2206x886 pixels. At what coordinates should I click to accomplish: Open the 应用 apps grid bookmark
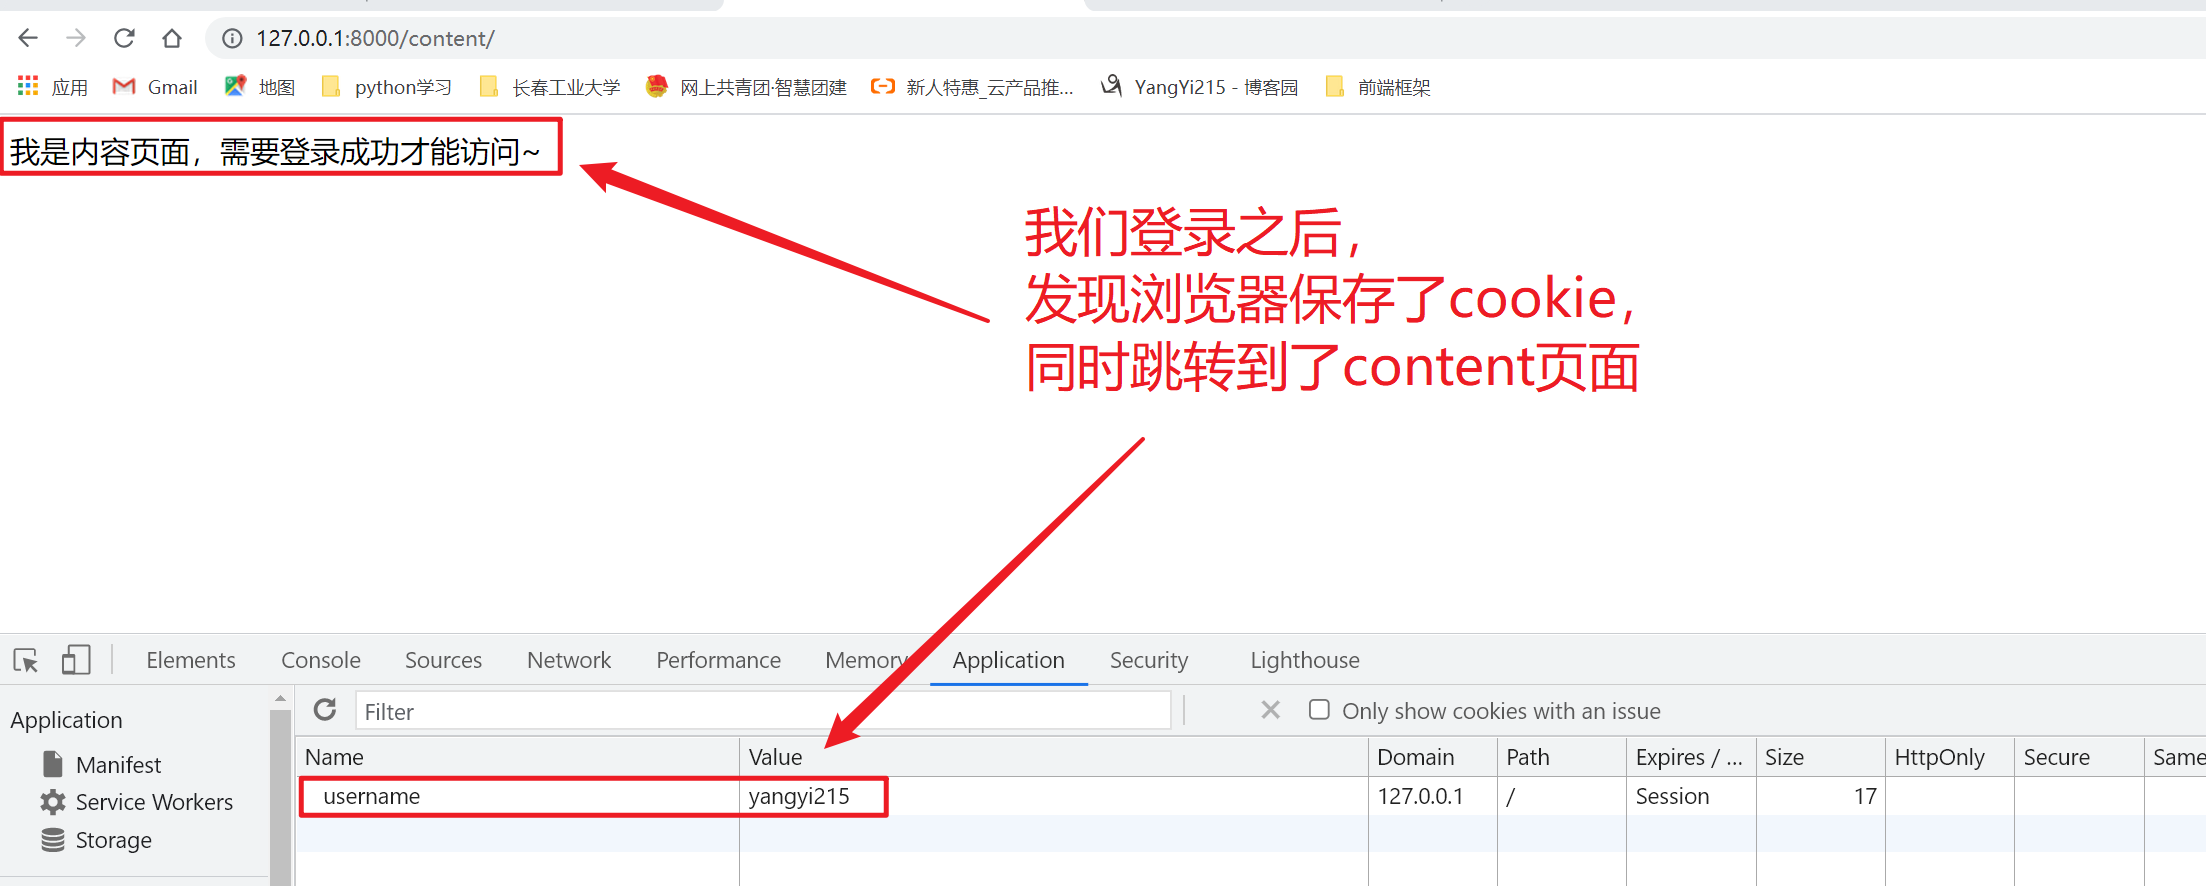(53, 87)
